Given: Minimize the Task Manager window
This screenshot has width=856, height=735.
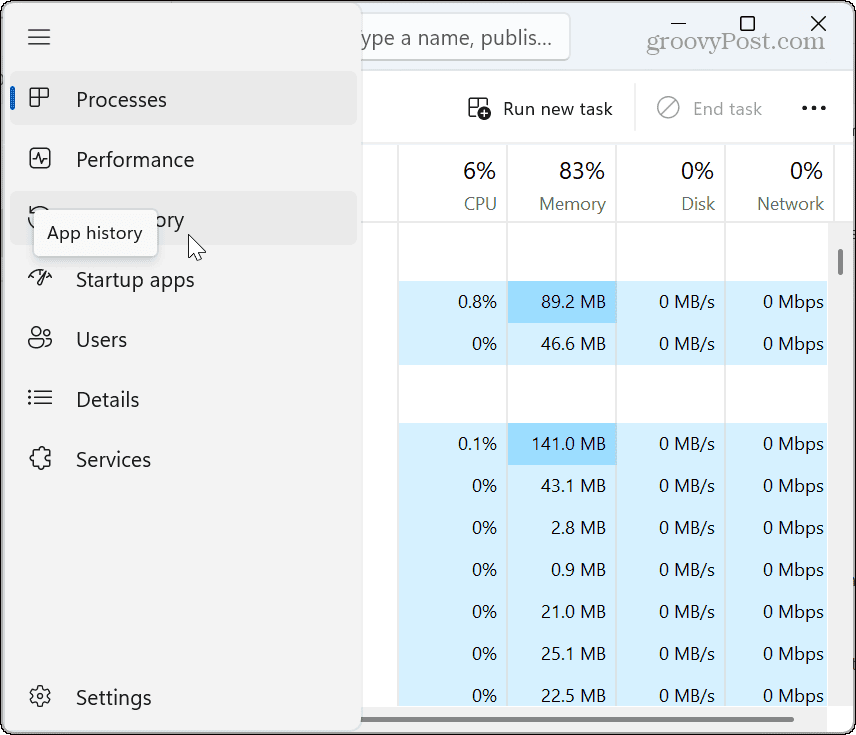Looking at the screenshot, I should [x=678, y=23].
